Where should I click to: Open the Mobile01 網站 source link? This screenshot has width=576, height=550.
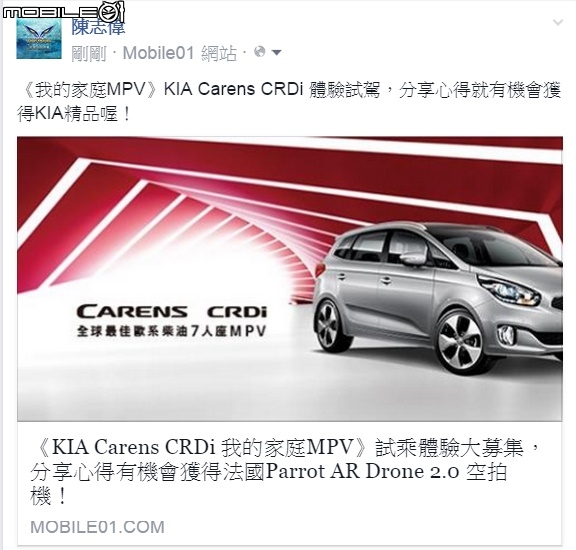(180, 53)
